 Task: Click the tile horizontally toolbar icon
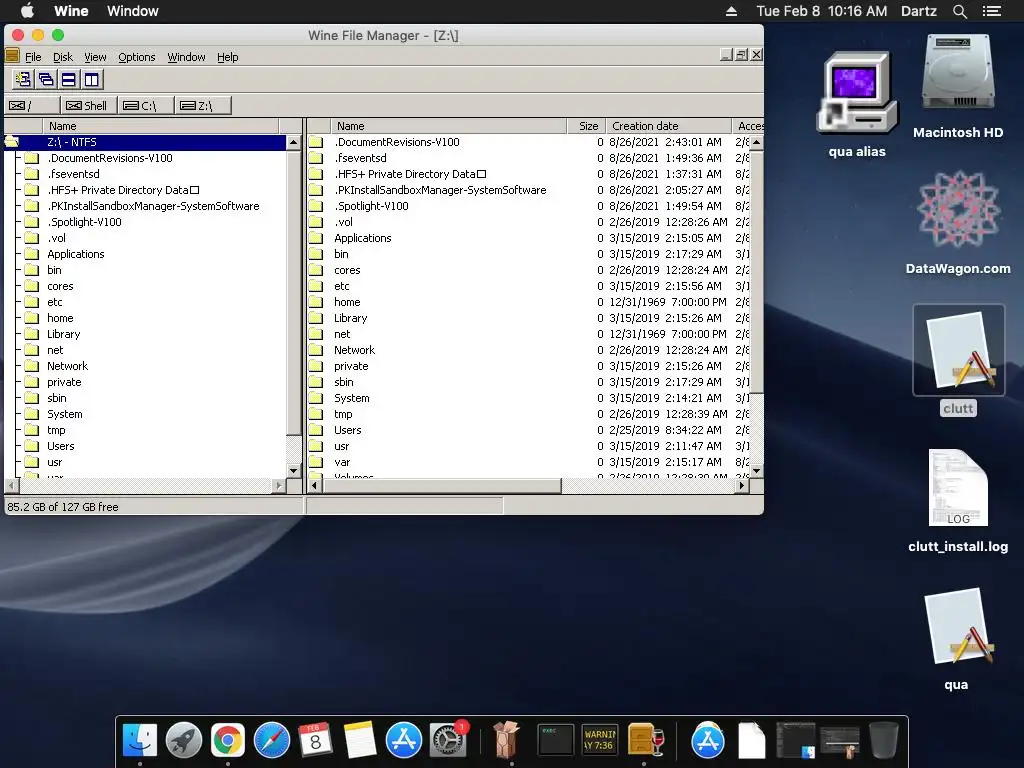pos(69,80)
